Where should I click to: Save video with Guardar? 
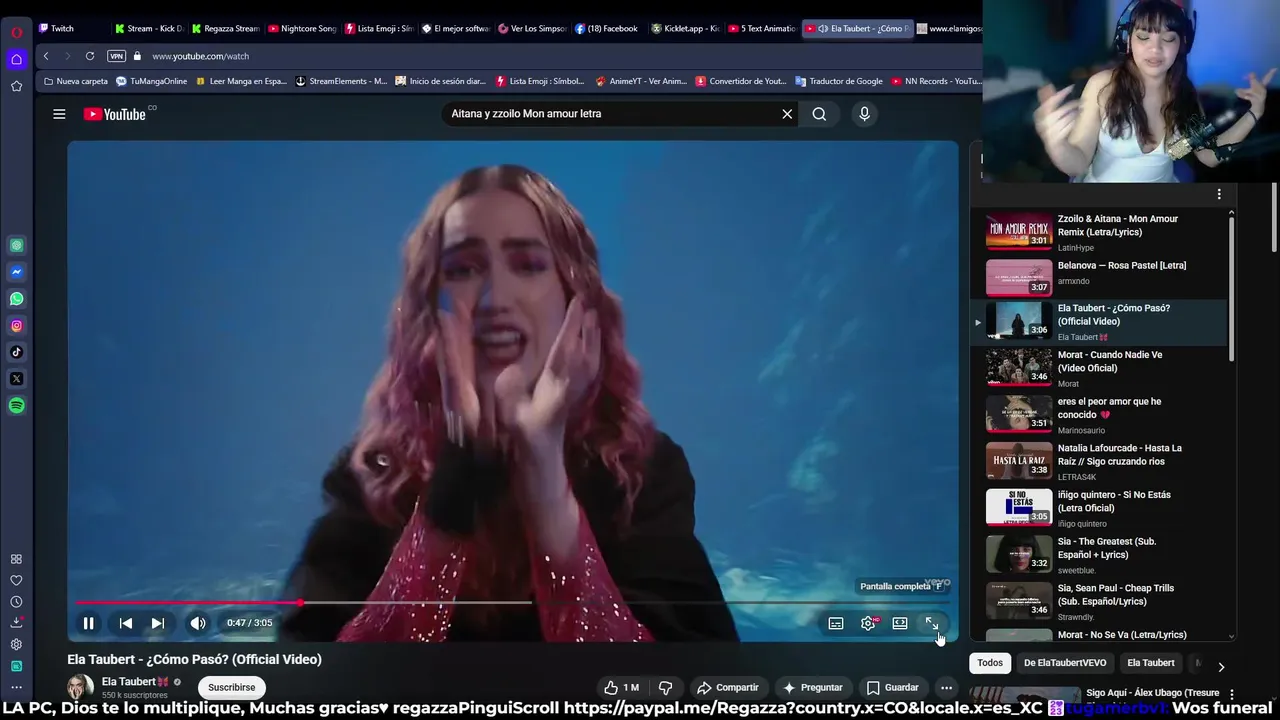892,687
